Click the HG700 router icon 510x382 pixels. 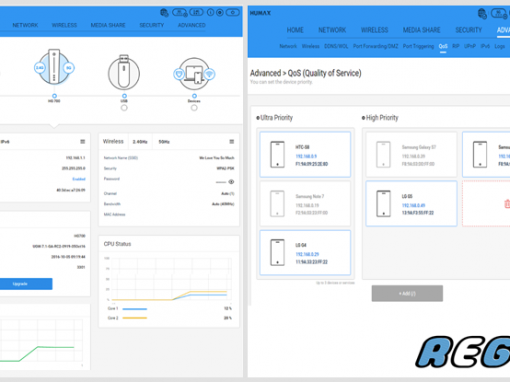tap(54, 67)
